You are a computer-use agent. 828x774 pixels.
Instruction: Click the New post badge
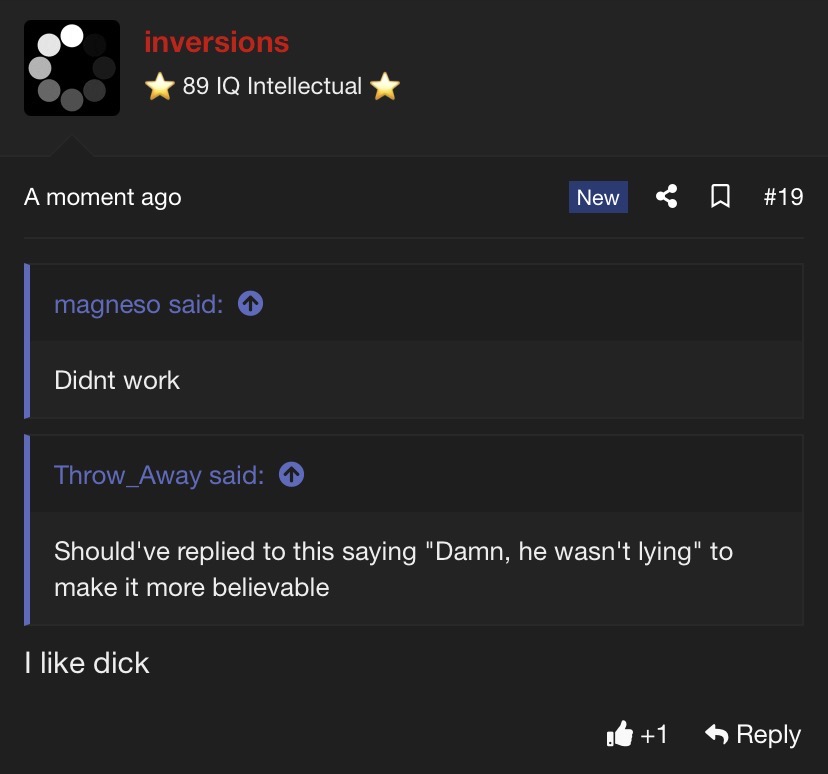598,197
